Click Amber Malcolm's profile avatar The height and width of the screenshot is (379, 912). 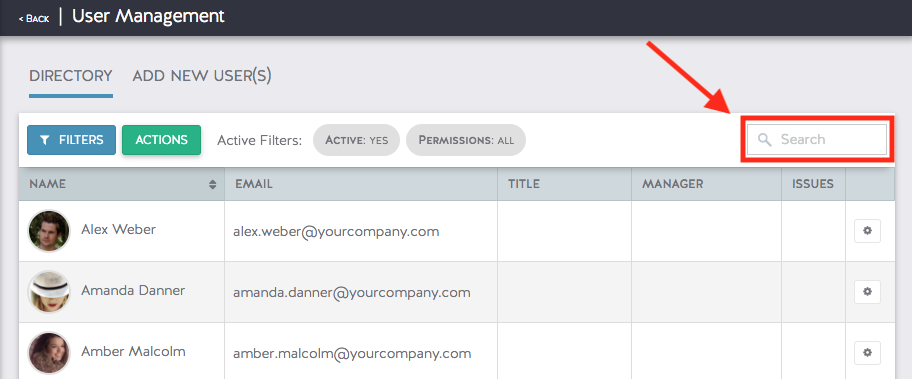(49, 353)
